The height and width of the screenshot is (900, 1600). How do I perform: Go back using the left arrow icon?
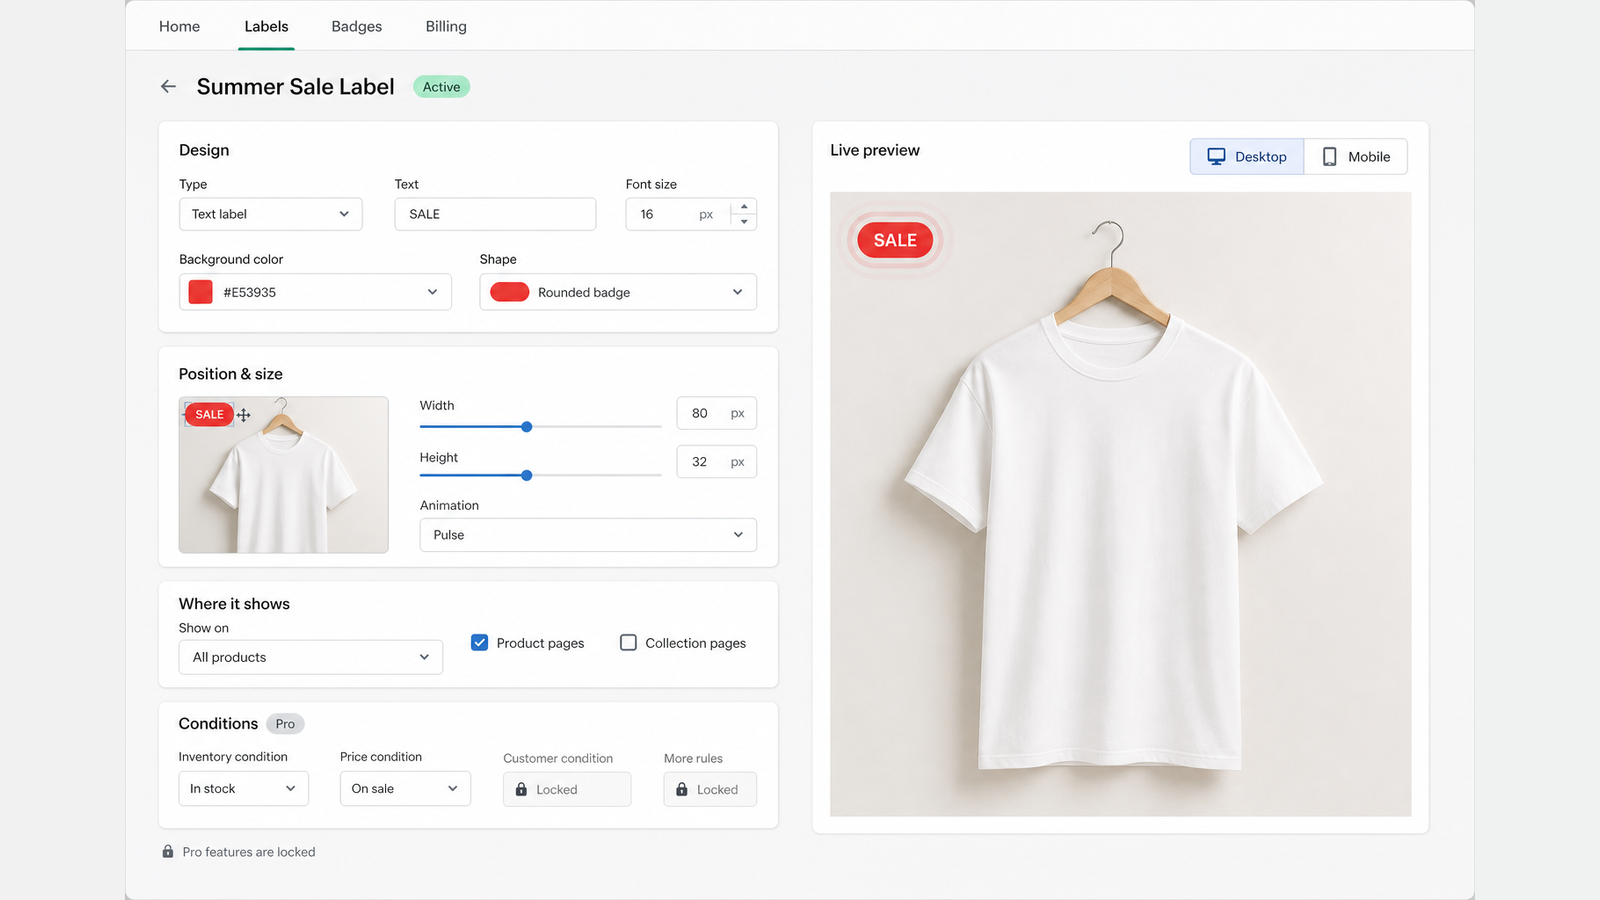(x=168, y=87)
